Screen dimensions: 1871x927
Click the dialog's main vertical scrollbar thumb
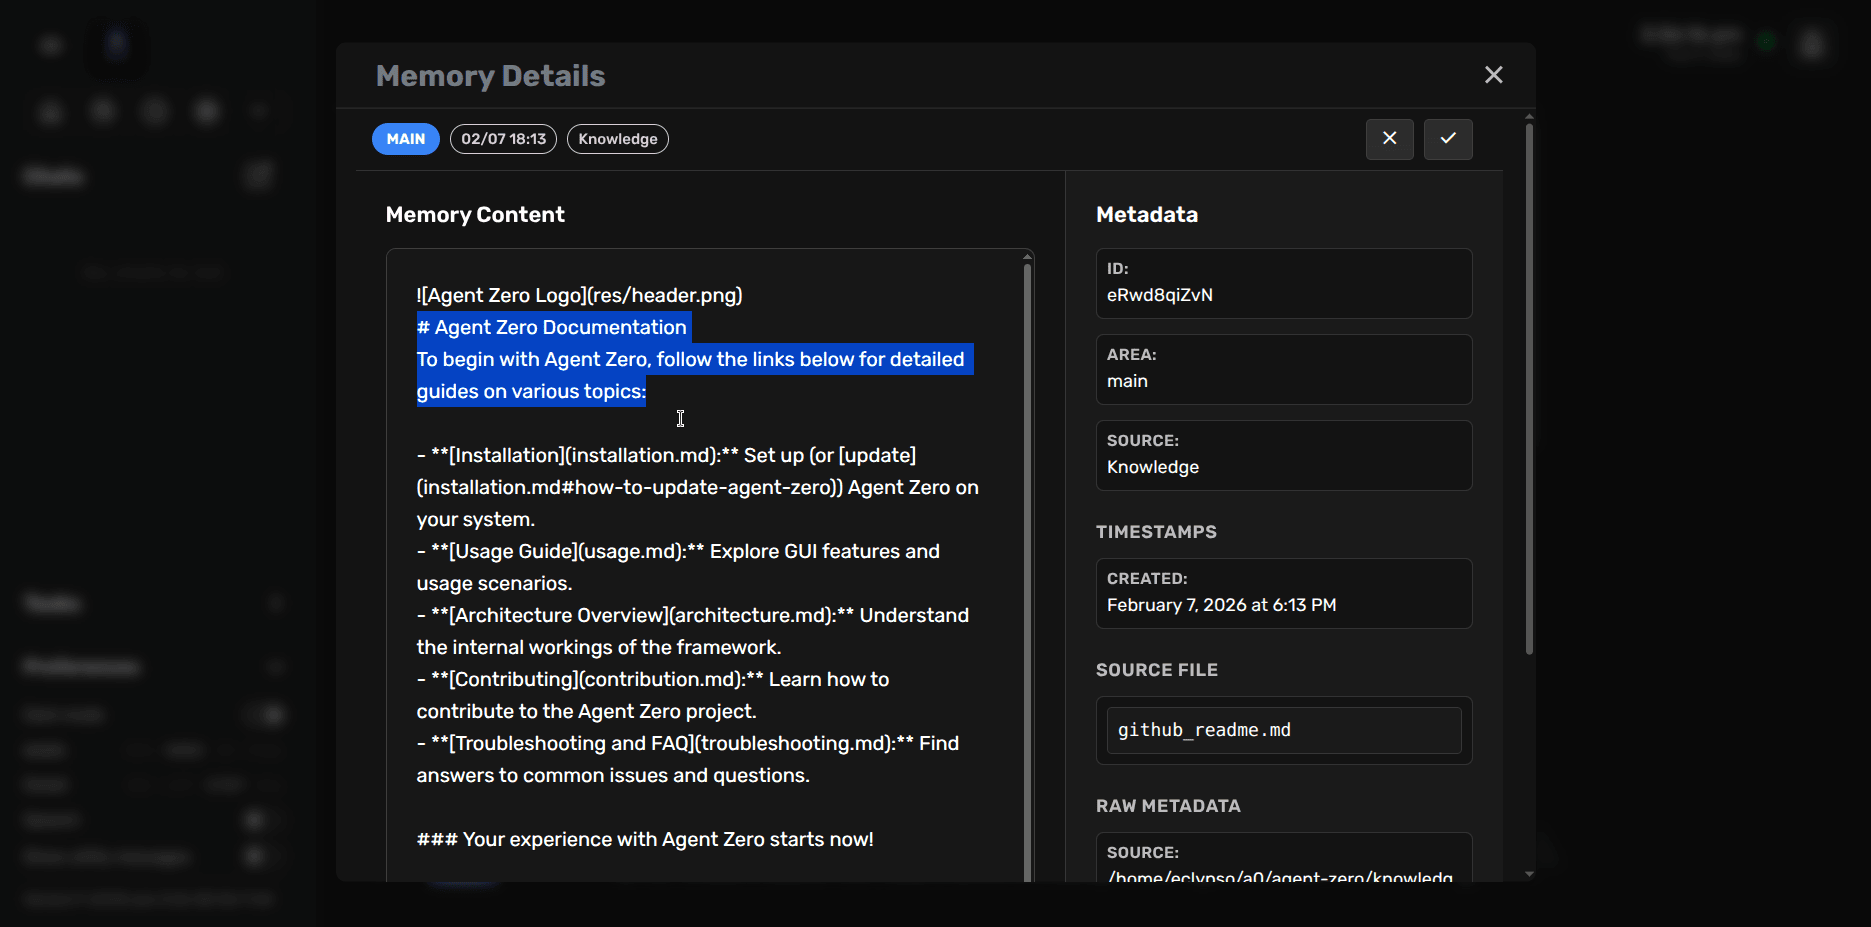[x=1528, y=390]
